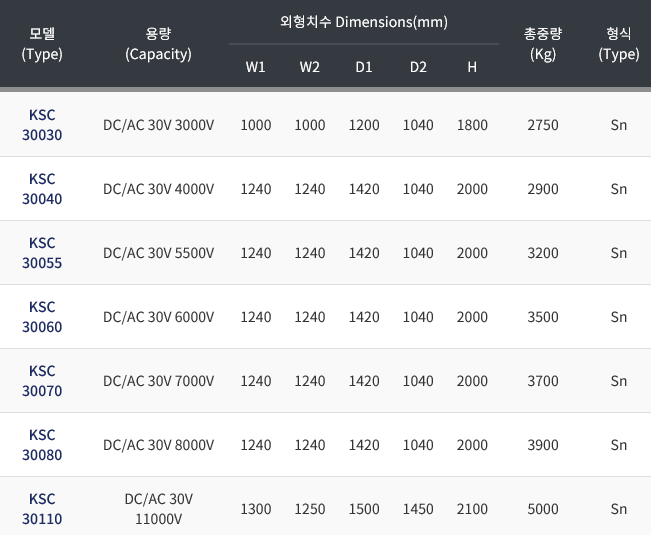Click the D2 column header
This screenshot has width=653, height=535.
pos(418,68)
